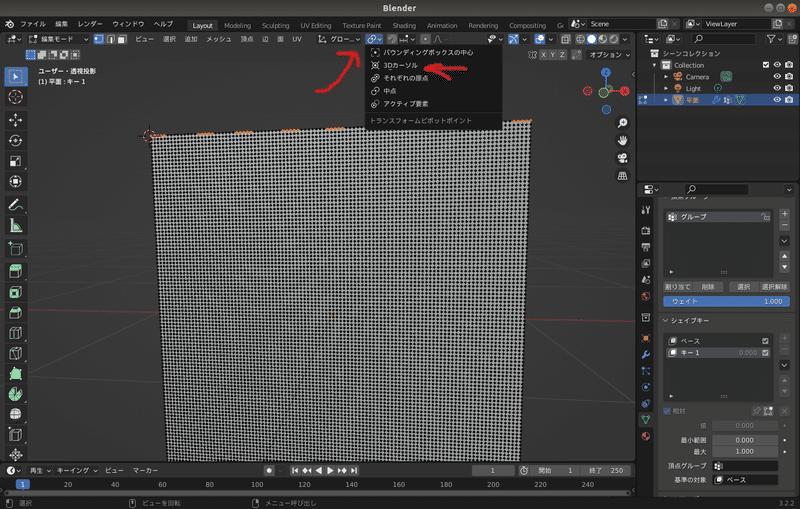
Task: Adjust ウェイト weight slider
Action: [726, 301]
